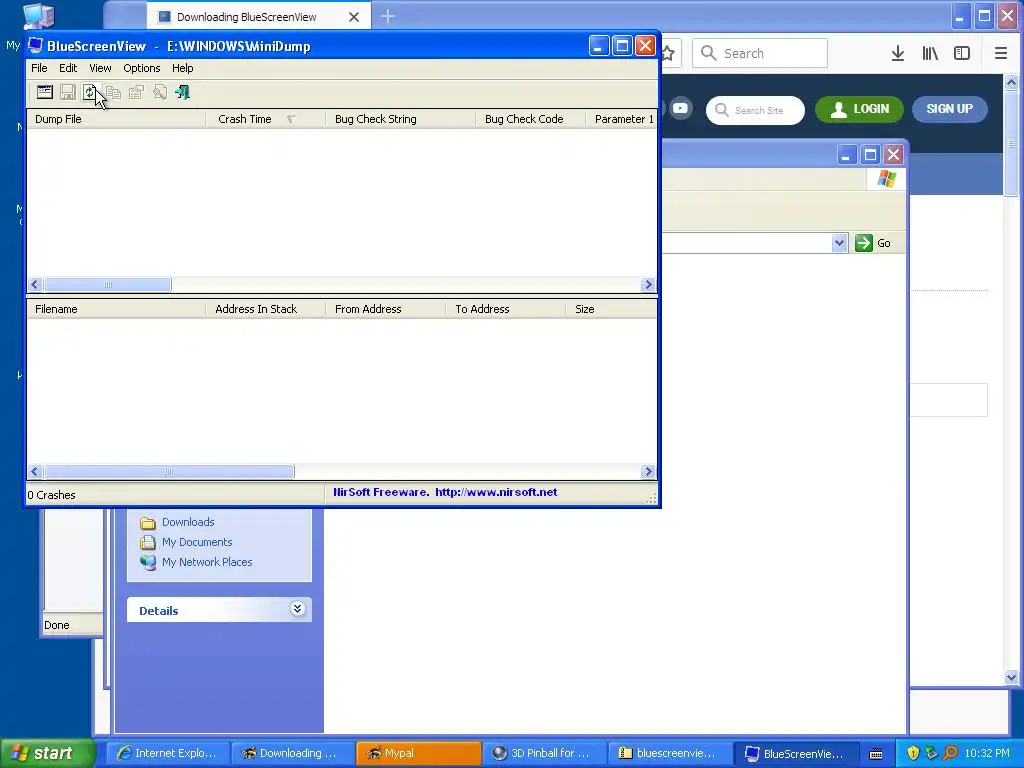Sort by Dump File column header
Image resolution: width=1024 pixels, height=768 pixels.
pos(116,119)
